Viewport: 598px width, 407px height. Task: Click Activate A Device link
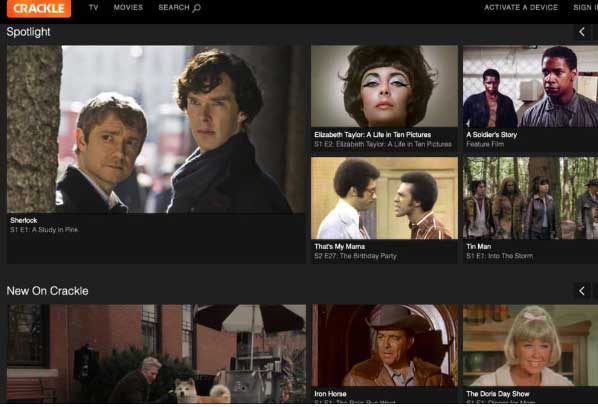click(x=521, y=8)
